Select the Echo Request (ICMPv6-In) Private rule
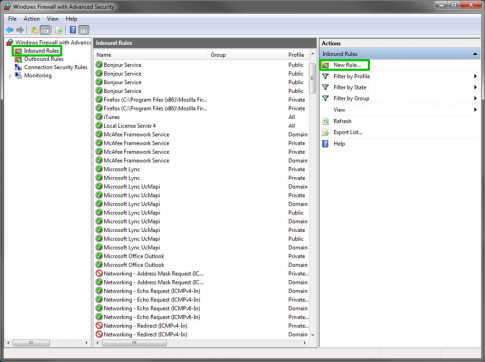 pyautogui.click(x=202, y=317)
